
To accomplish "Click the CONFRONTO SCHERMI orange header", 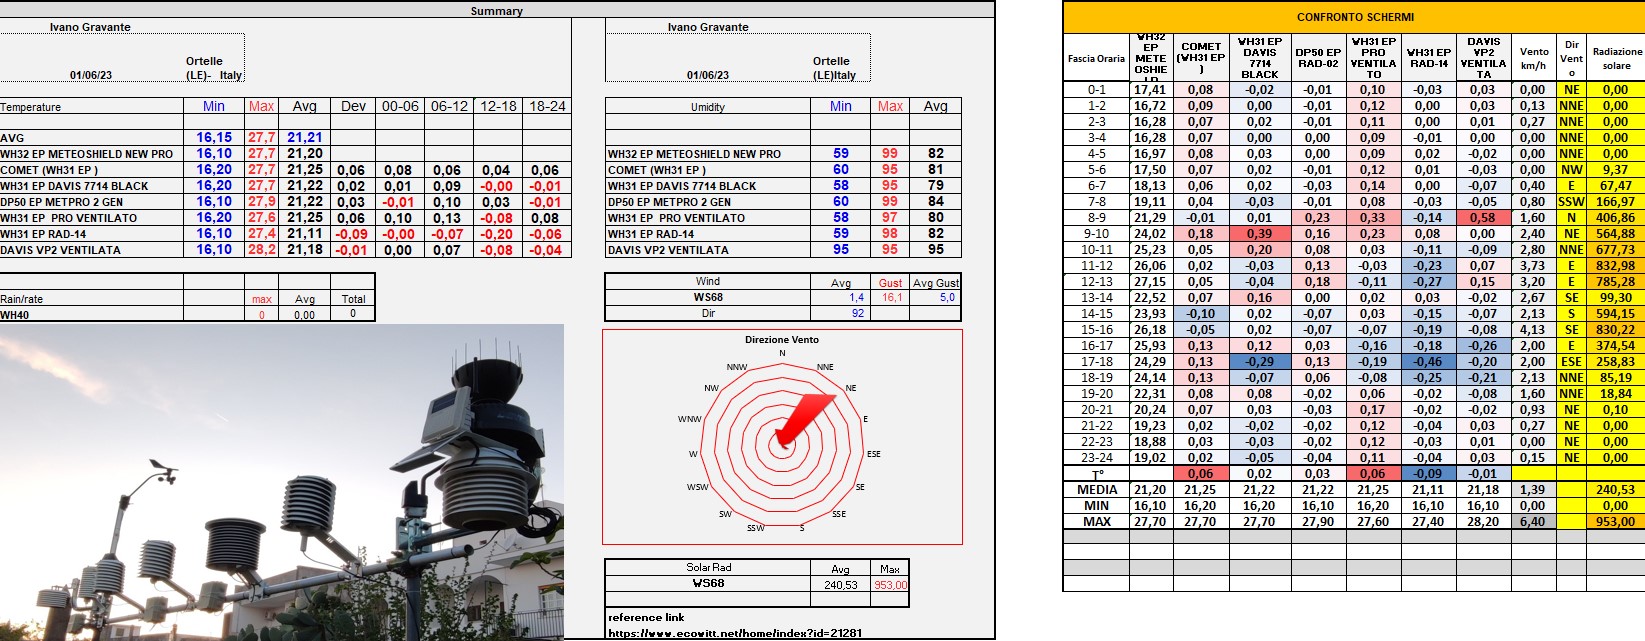I will tap(1355, 17).
